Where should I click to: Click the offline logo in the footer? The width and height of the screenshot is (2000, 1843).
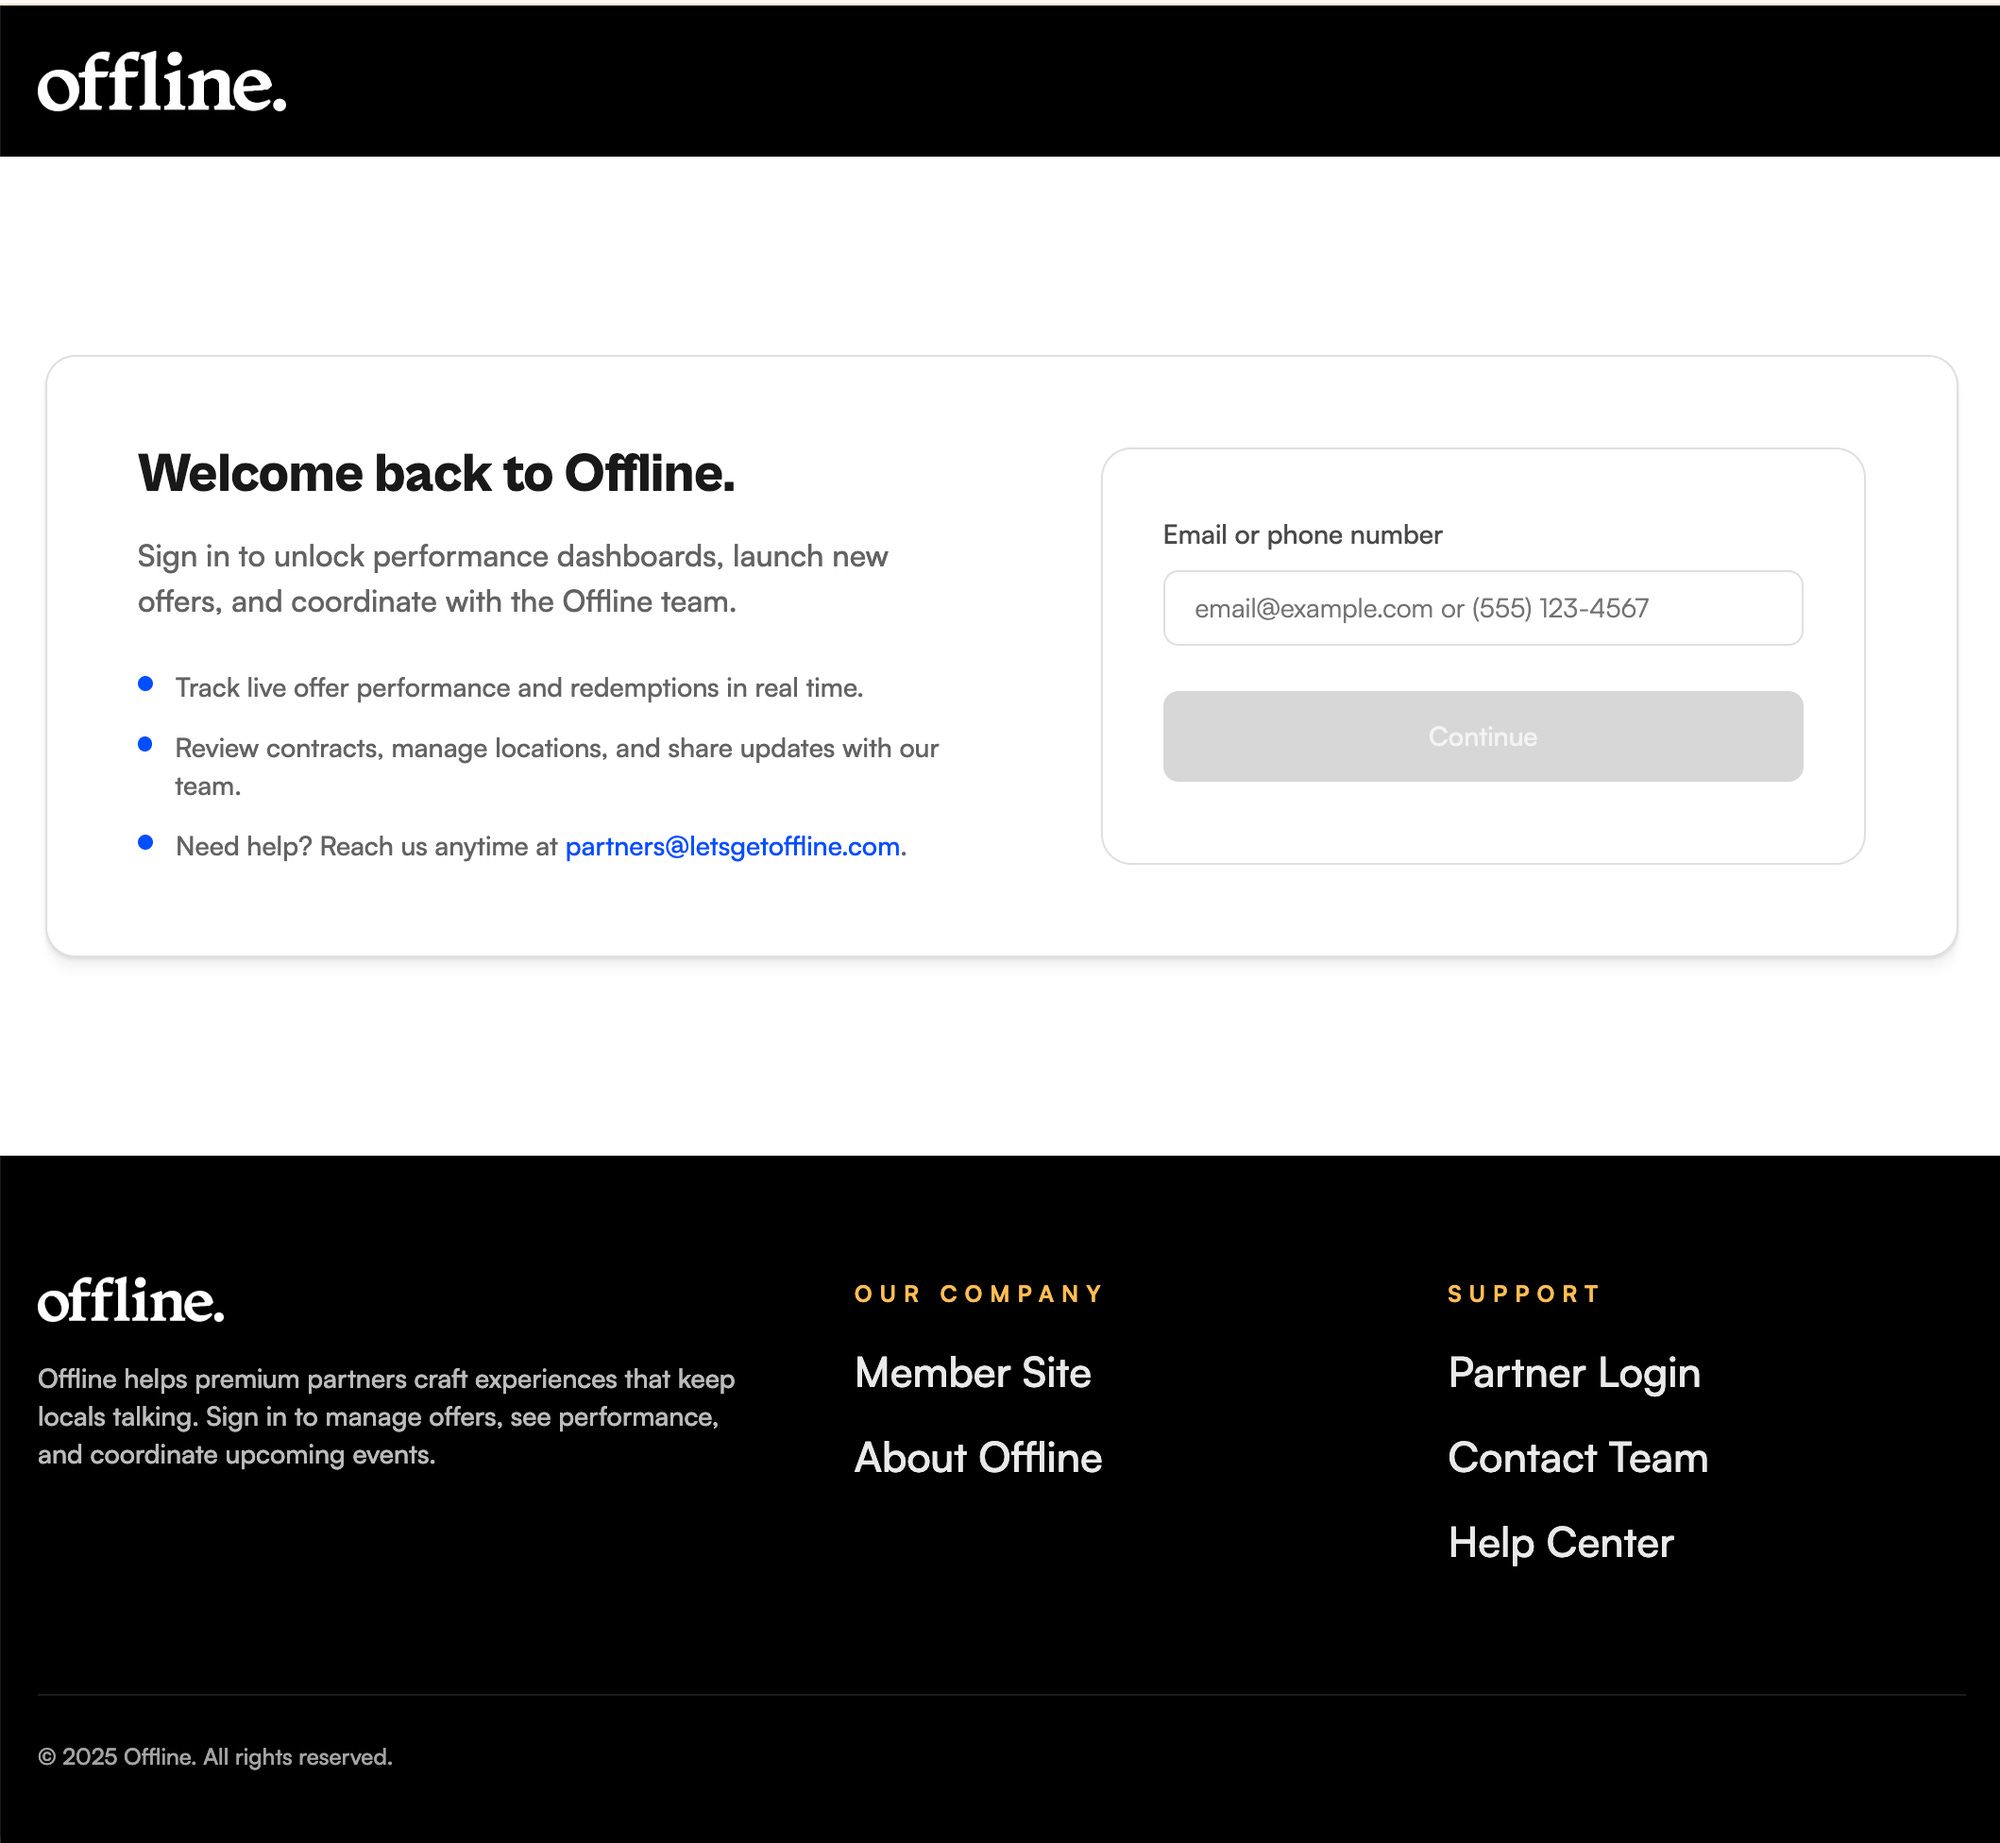tap(131, 1300)
